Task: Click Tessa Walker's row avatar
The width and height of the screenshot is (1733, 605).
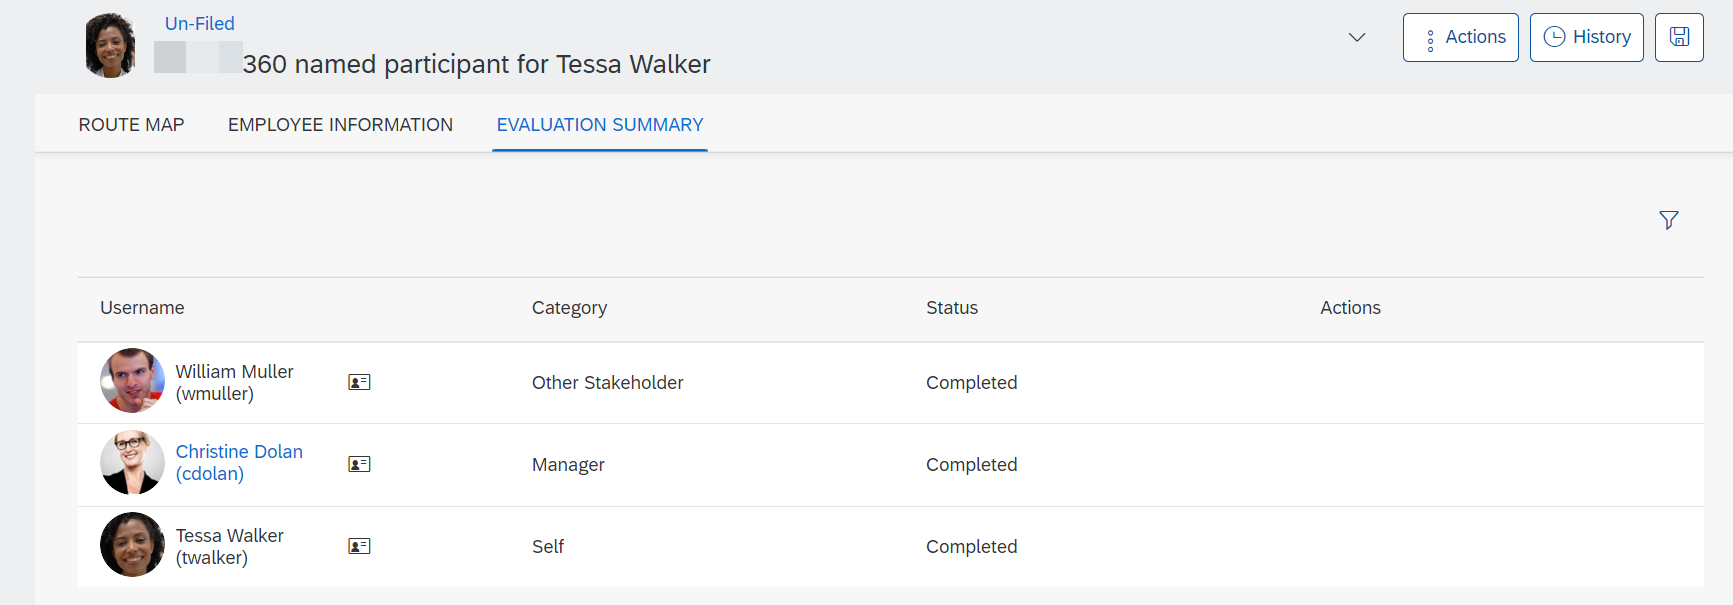Action: click(x=132, y=545)
